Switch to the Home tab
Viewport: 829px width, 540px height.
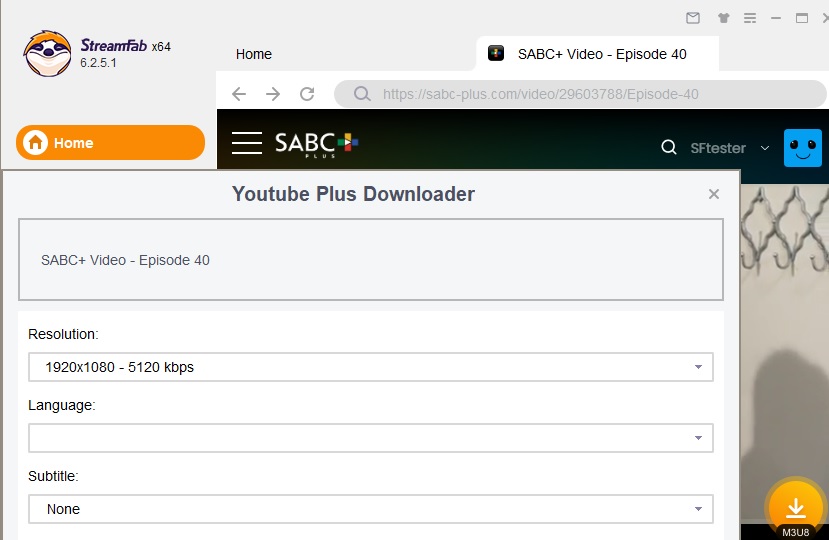[254, 54]
